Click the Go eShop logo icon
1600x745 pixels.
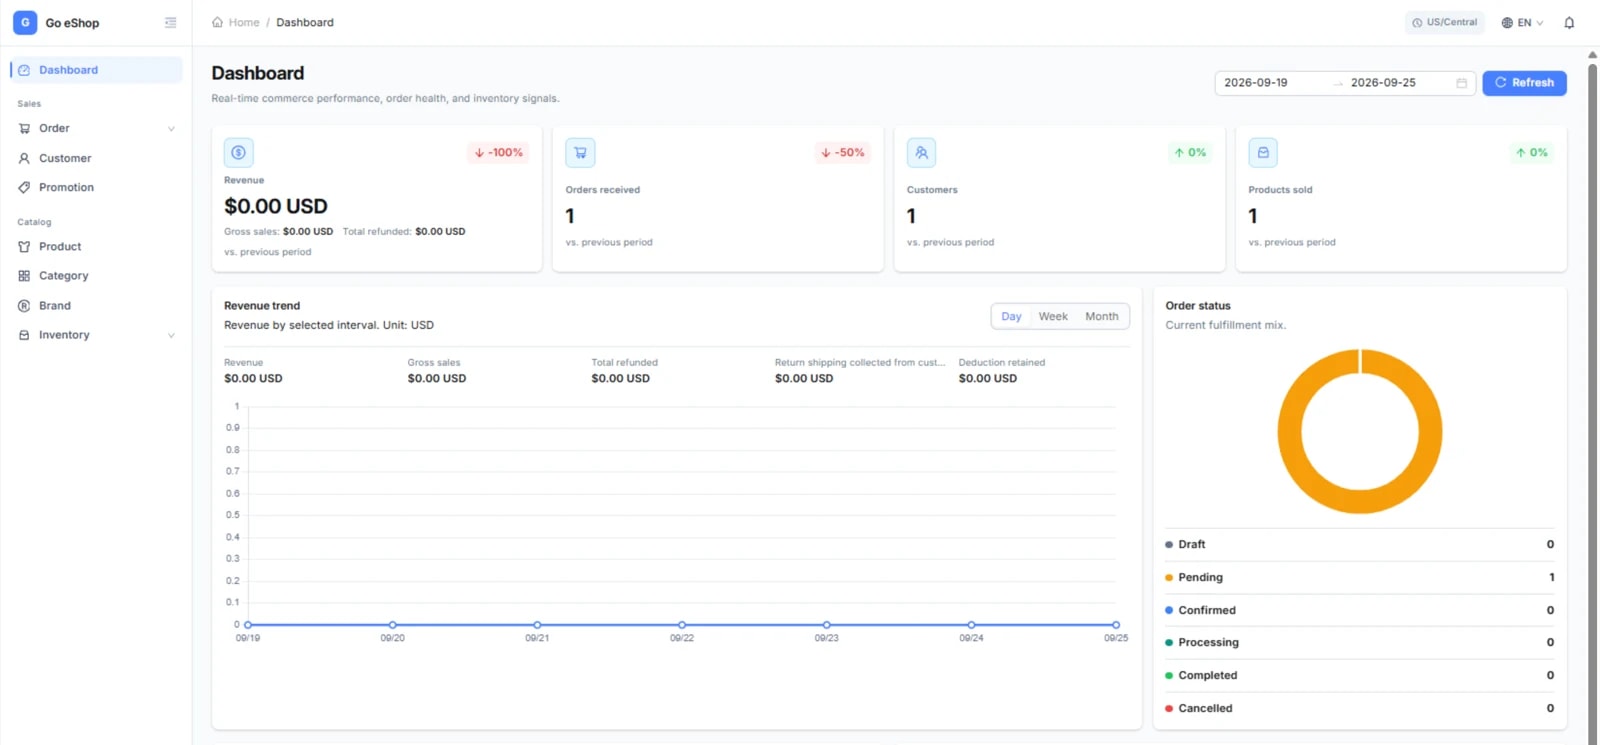[x=25, y=22]
